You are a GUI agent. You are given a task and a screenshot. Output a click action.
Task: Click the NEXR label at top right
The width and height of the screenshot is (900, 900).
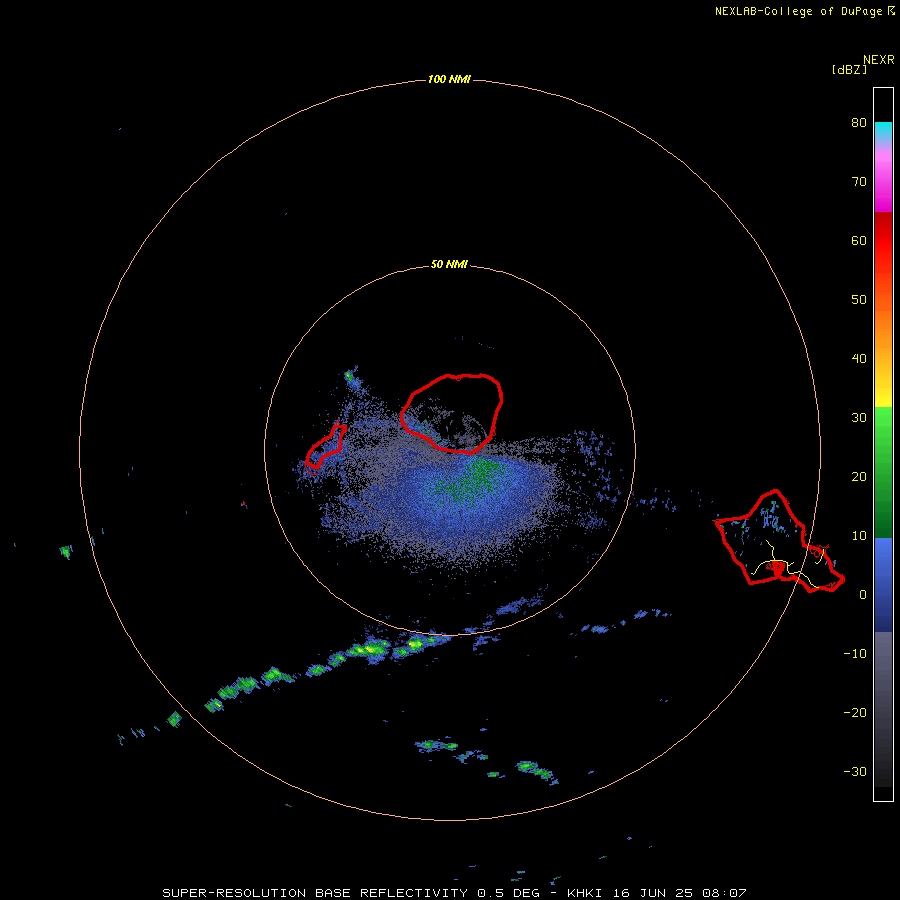pos(879,60)
